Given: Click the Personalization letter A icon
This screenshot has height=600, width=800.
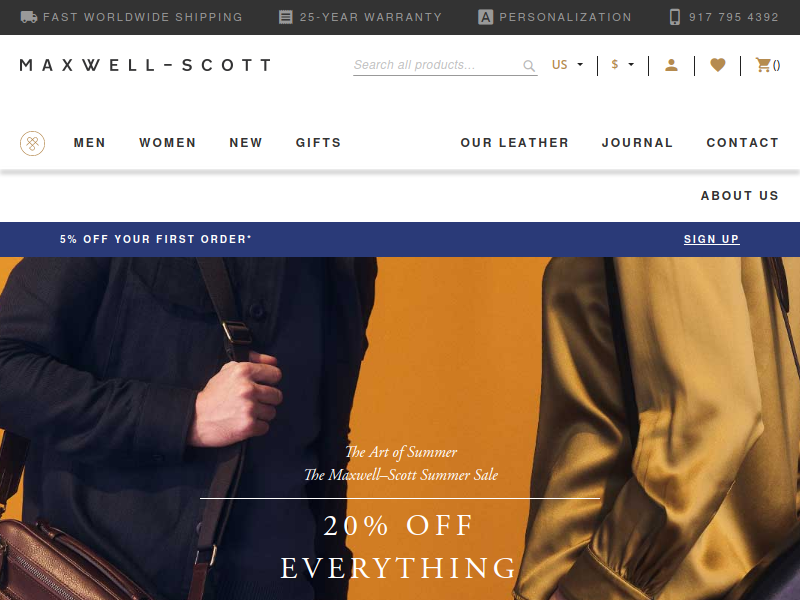Looking at the screenshot, I should [x=485, y=17].
